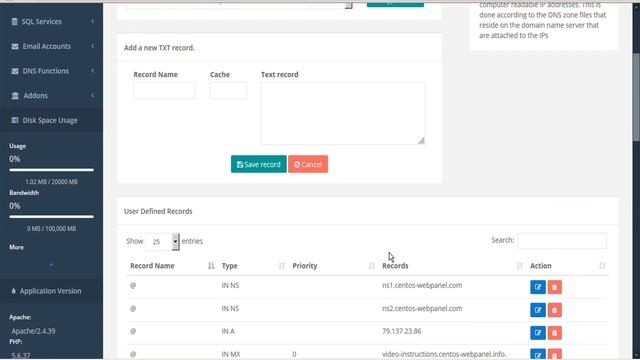Click the Bandwidth progress bar
The image size is (640, 360).
click(x=51, y=217)
